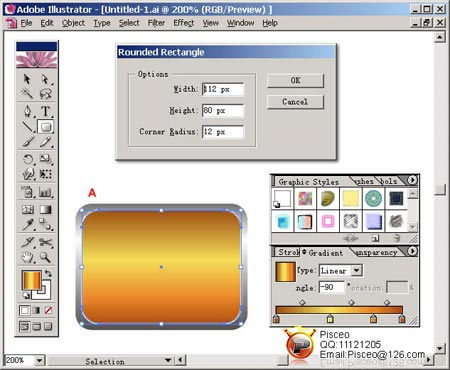
Task: Open the File menu
Action: [26, 23]
